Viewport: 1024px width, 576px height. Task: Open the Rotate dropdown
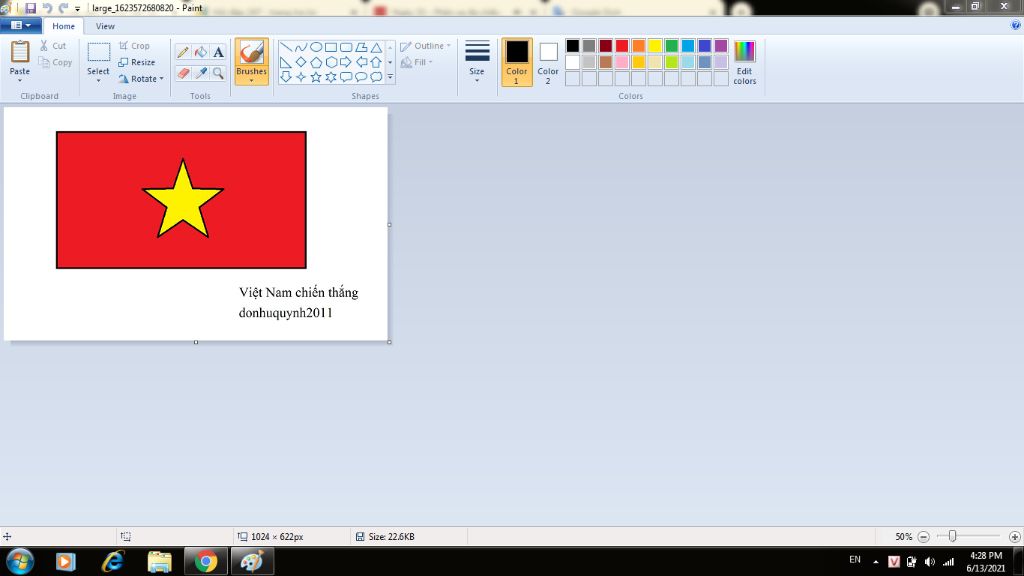point(141,78)
